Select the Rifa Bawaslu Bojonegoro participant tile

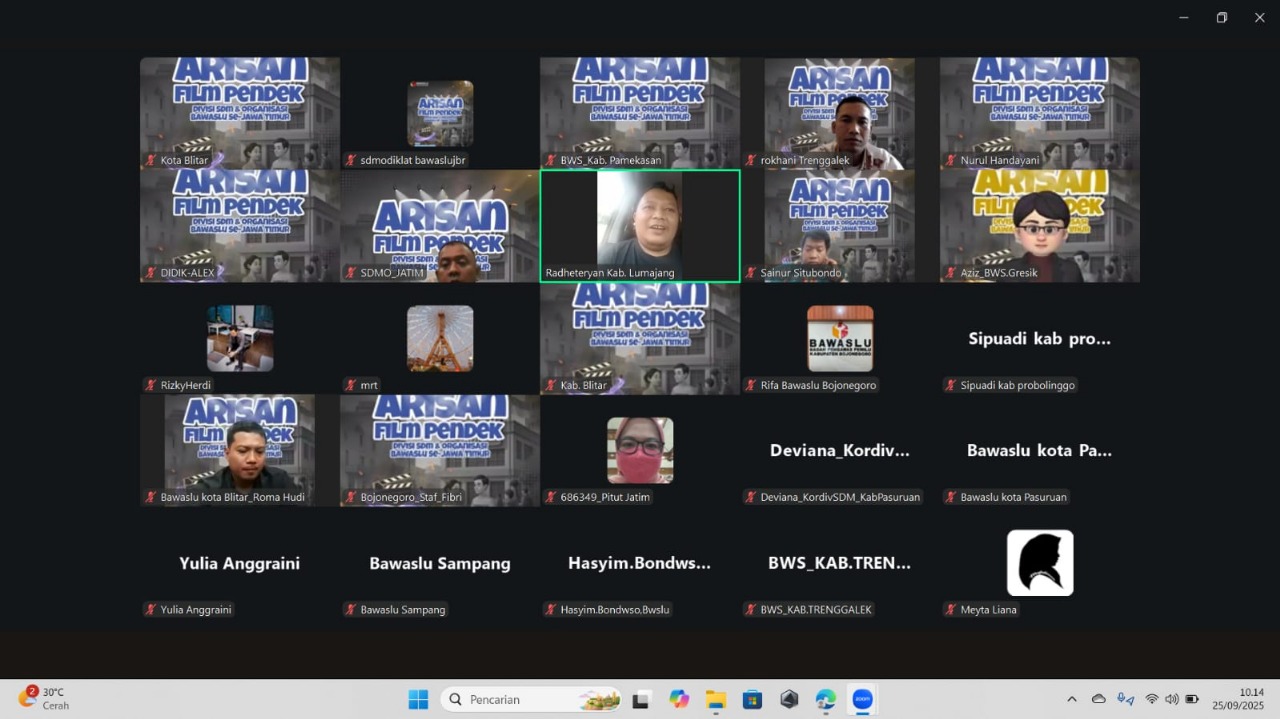(840, 338)
